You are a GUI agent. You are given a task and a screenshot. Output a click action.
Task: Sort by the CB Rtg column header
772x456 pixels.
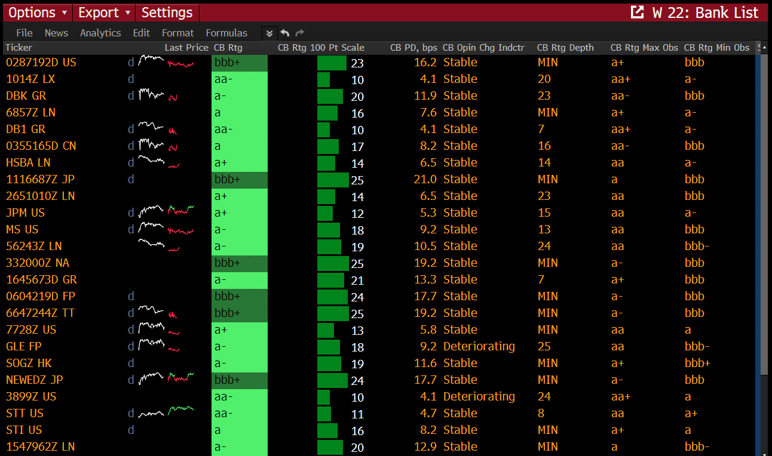click(228, 48)
